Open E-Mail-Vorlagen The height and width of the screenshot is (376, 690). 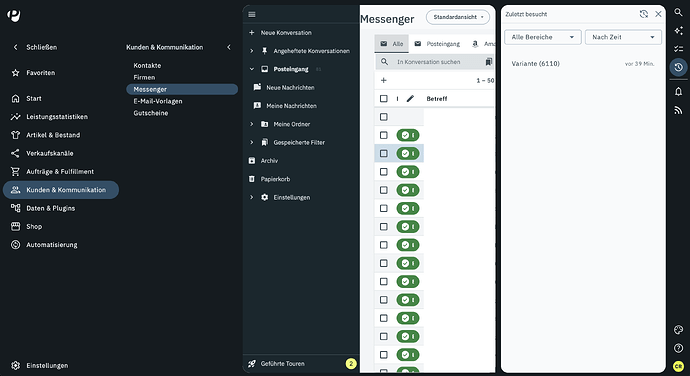coord(158,101)
